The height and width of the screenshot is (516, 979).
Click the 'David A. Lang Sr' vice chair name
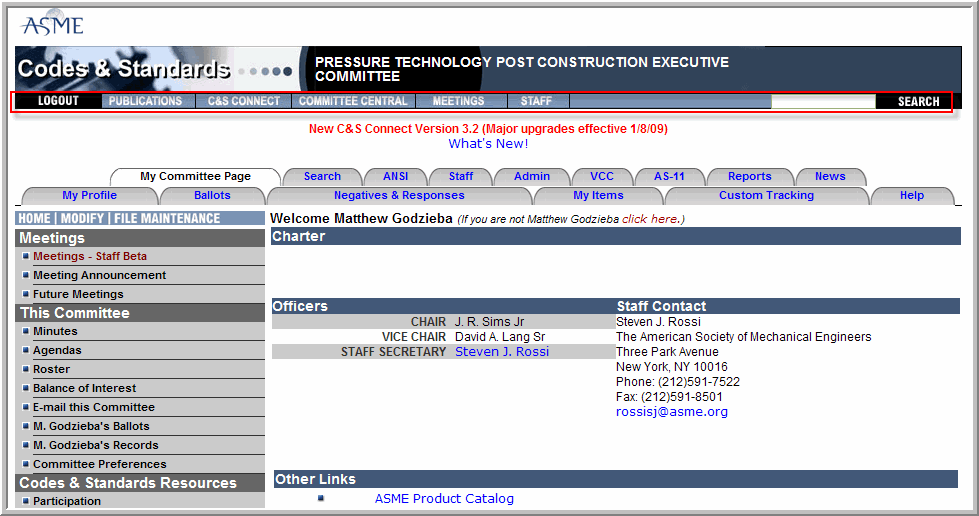tap(499, 337)
